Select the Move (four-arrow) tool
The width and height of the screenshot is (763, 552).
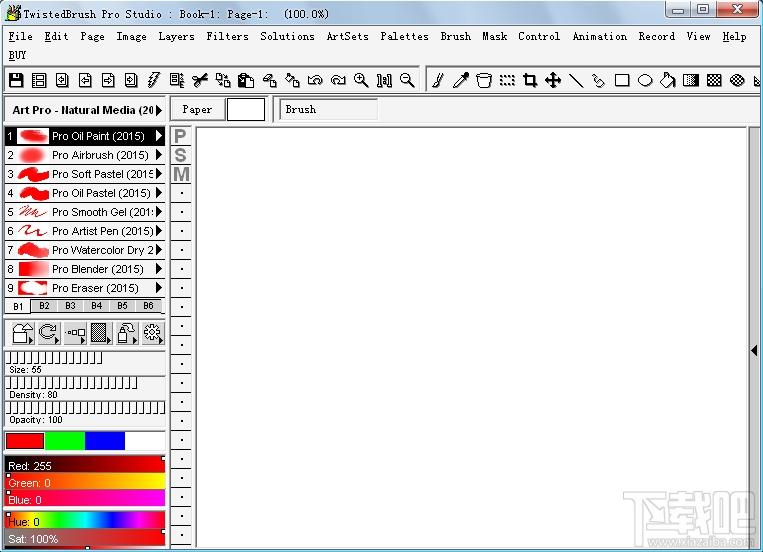553,80
